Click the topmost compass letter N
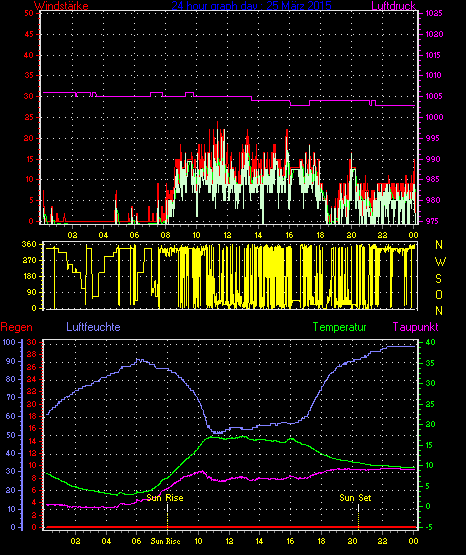 439,245
